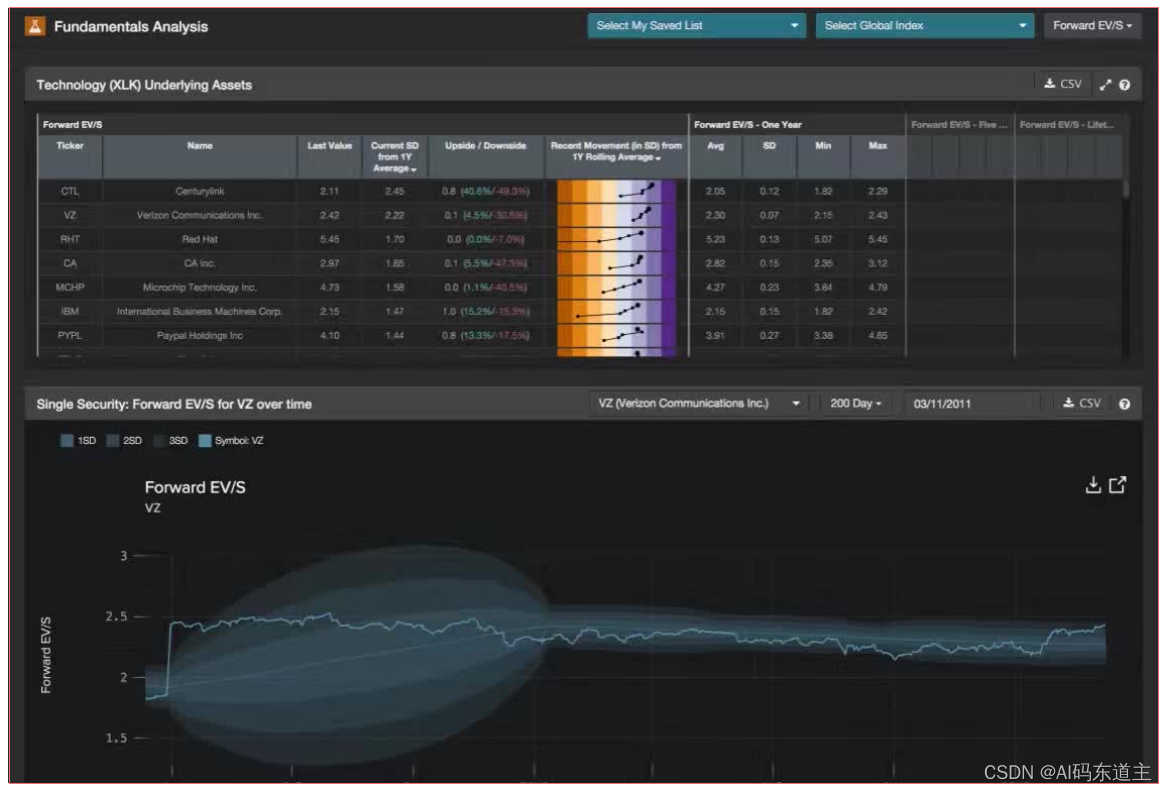Select the International Business Machines Corp. cell
This screenshot has width=1168, height=792.
click(200, 311)
